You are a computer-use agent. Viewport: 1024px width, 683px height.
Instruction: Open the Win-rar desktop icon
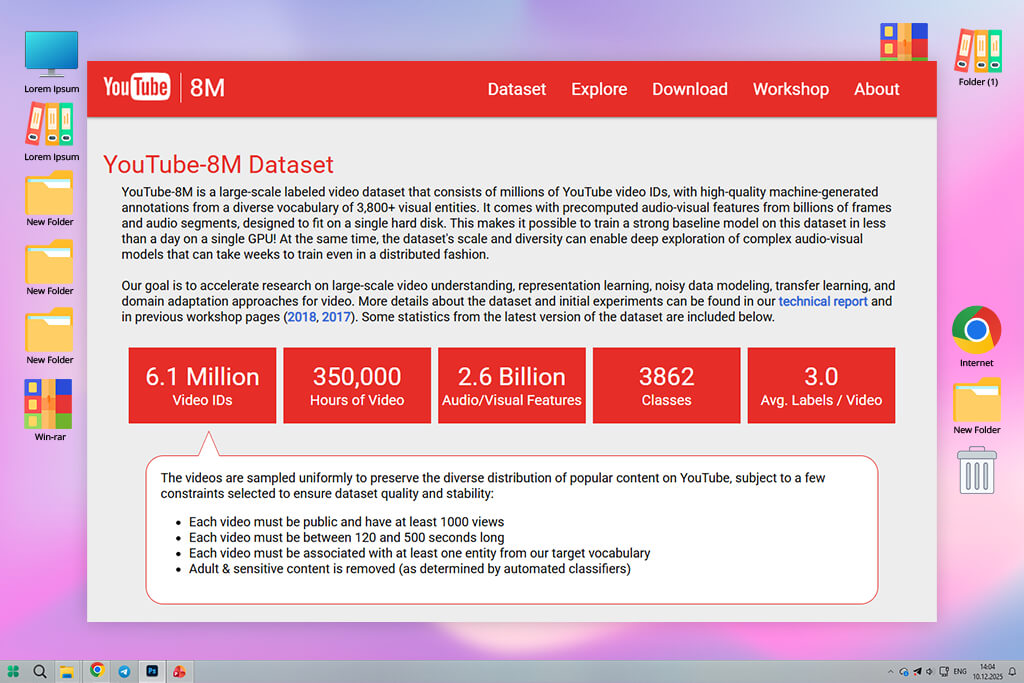coord(49,403)
